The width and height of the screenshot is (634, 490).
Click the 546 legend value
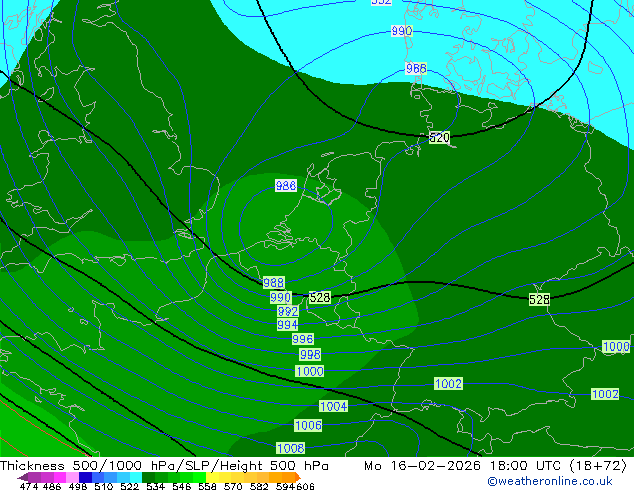coord(182,486)
